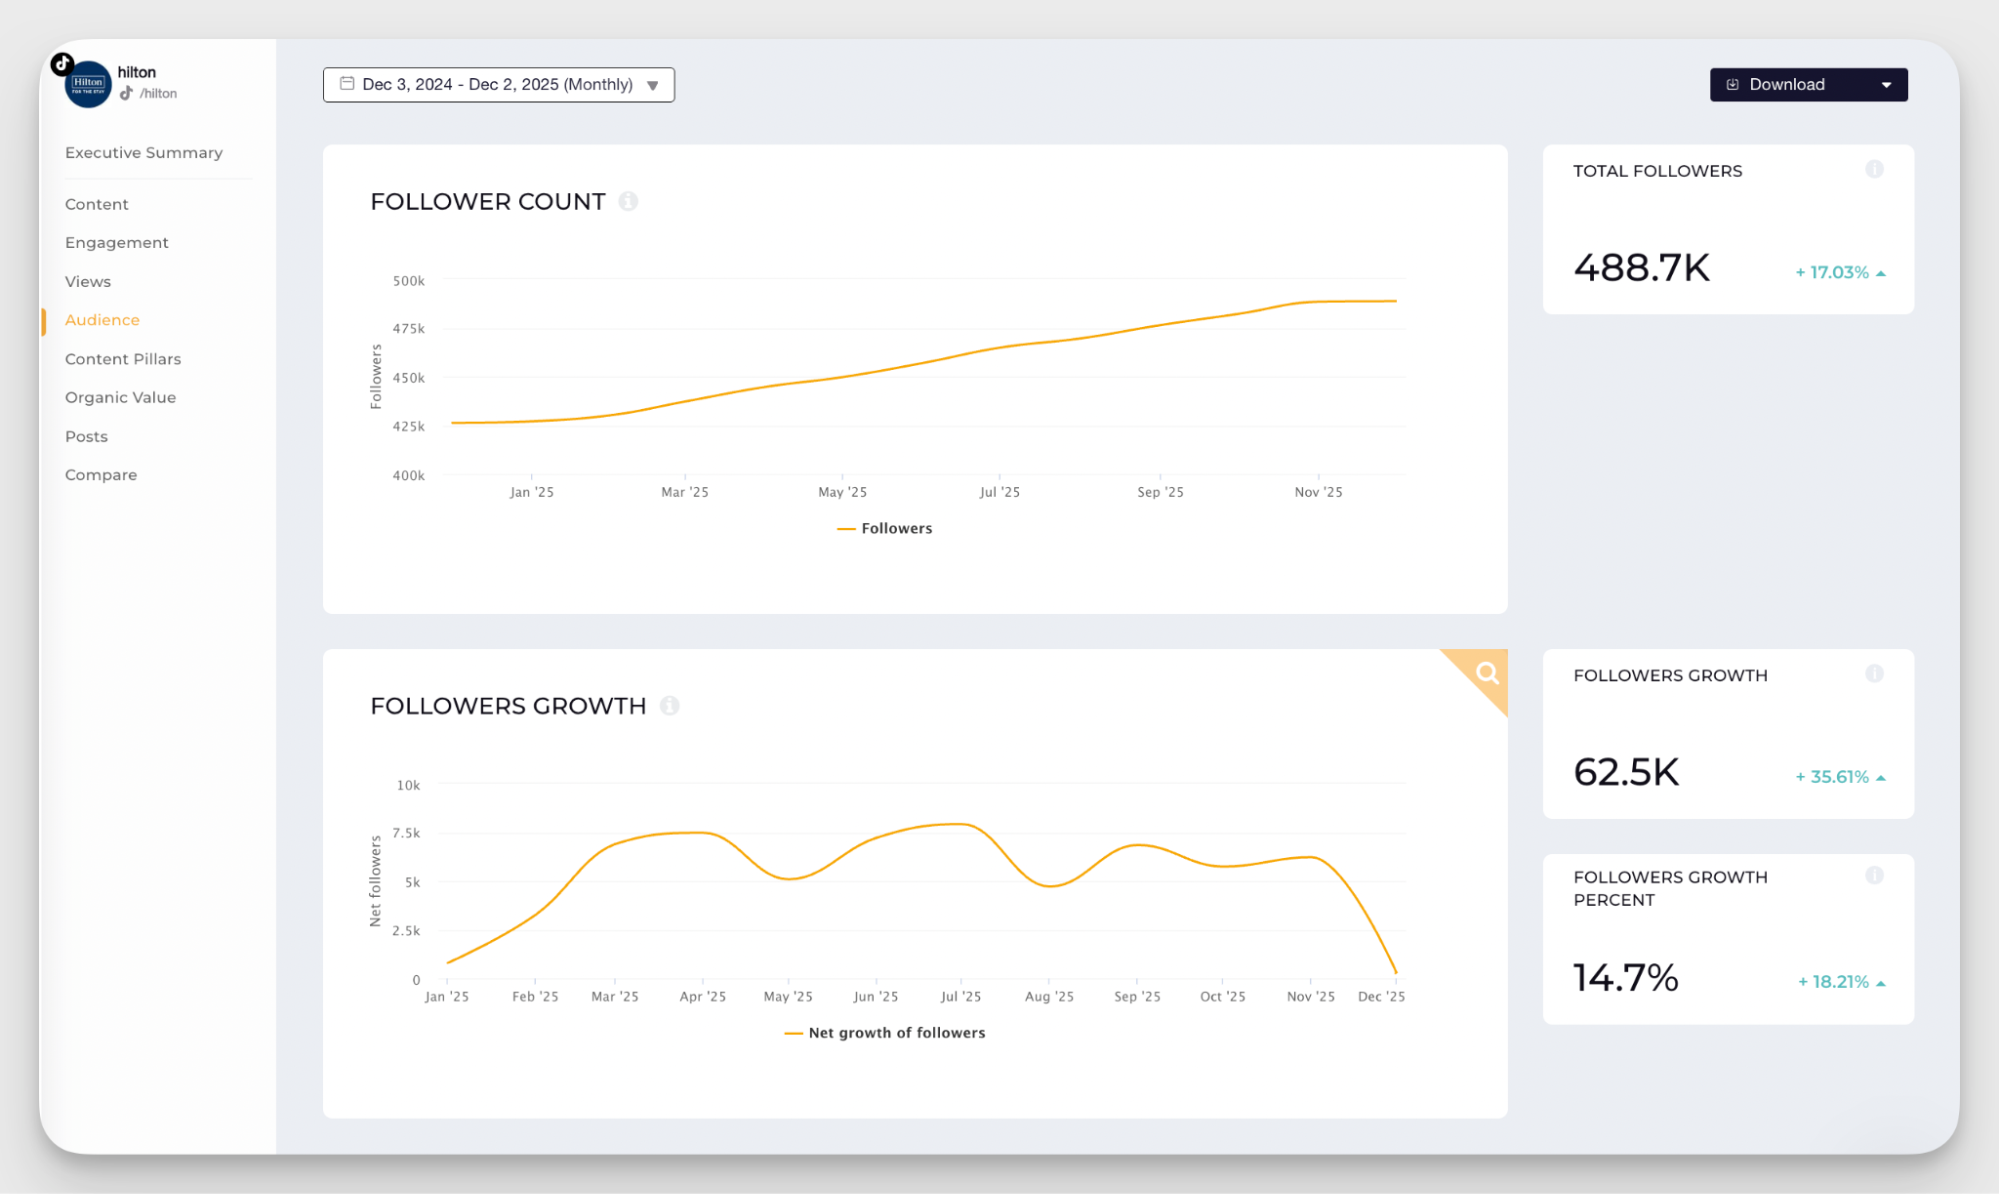Viewport: 1999px width, 1194px height.
Task: Click the info icon on Followers Growth Percent card
Action: point(1875,875)
